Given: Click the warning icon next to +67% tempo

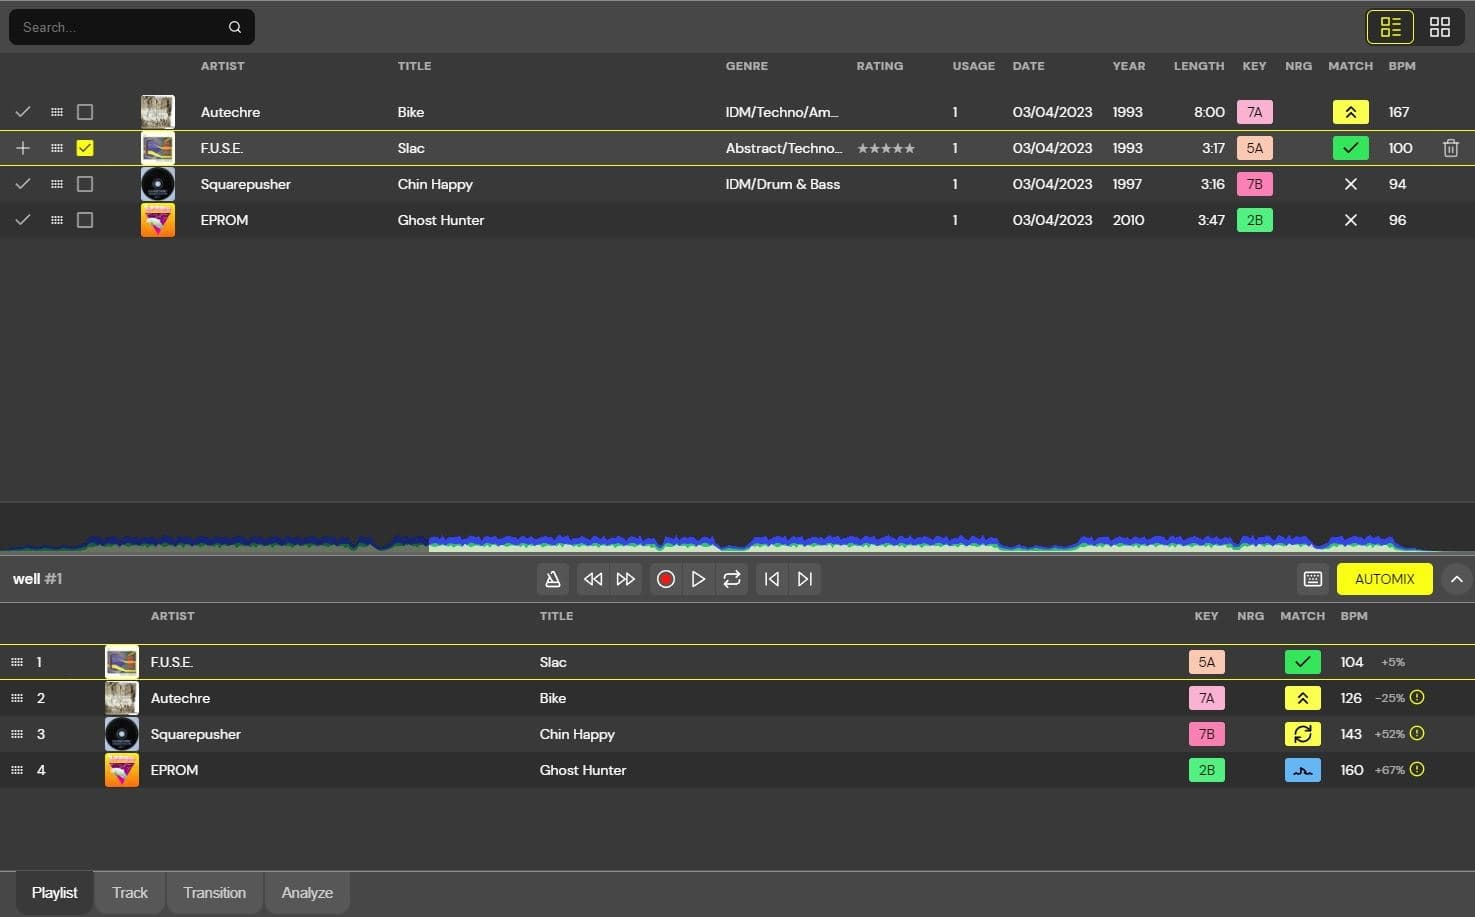Looking at the screenshot, I should pyautogui.click(x=1417, y=770).
